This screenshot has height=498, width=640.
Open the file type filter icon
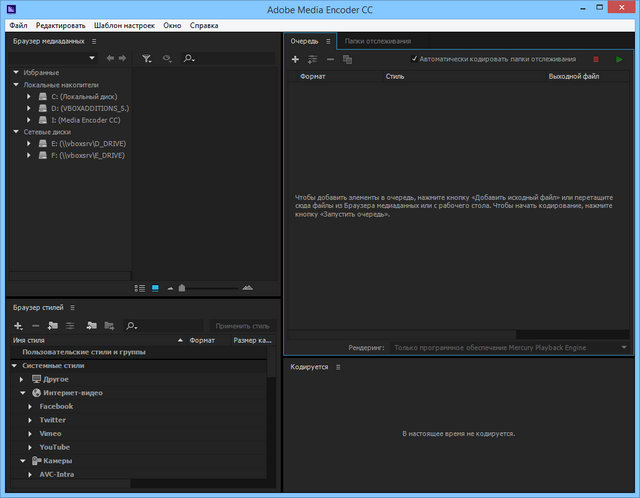(147, 59)
